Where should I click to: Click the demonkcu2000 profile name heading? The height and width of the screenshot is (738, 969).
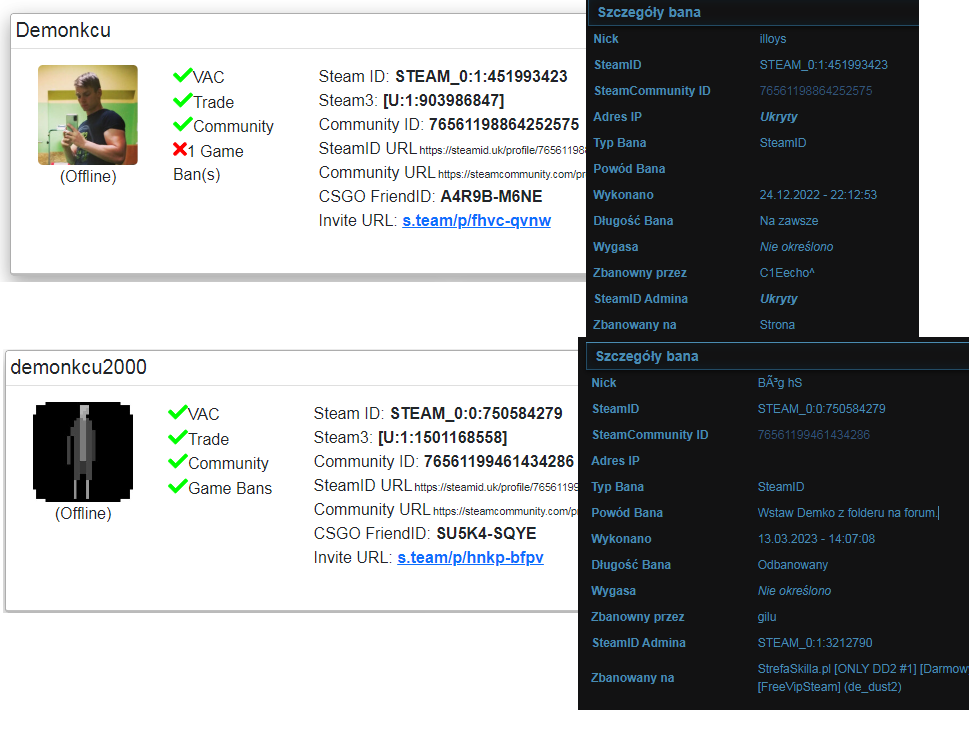[x=78, y=367]
